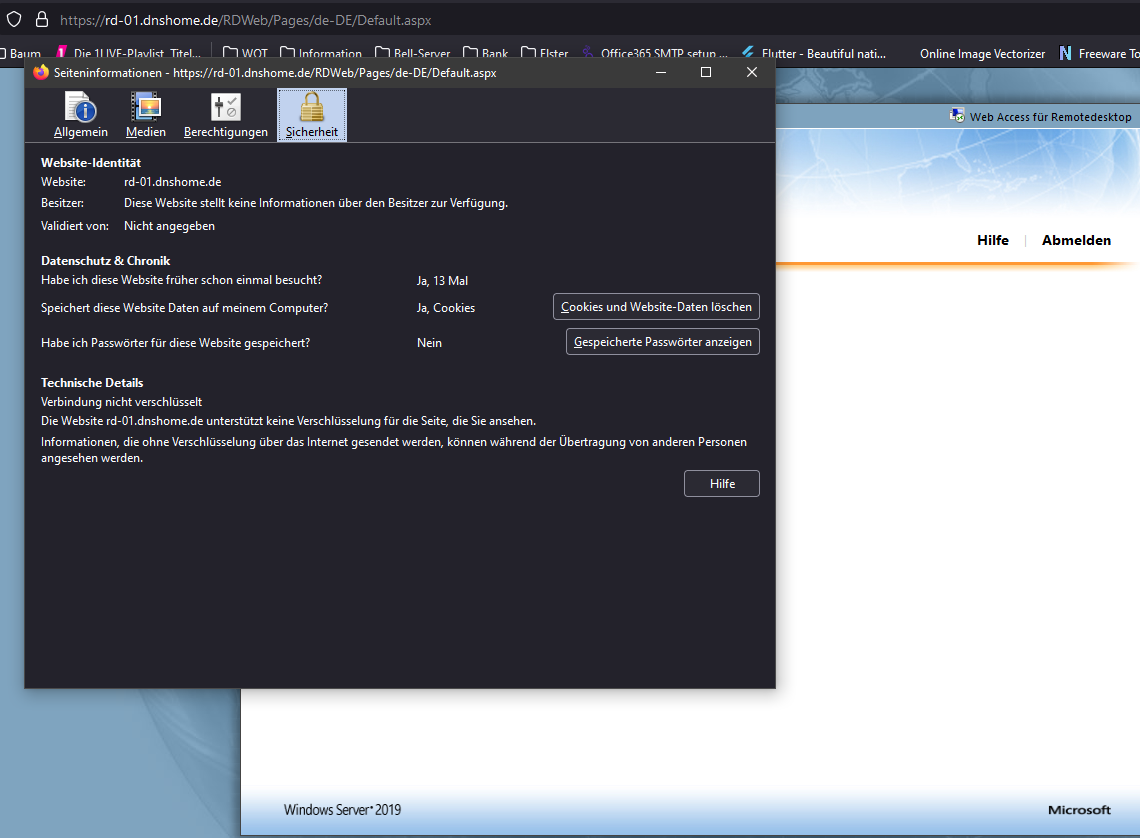Click the Microsoft logo in page footer
The height and width of the screenshot is (838, 1140).
pyautogui.click(x=1079, y=810)
